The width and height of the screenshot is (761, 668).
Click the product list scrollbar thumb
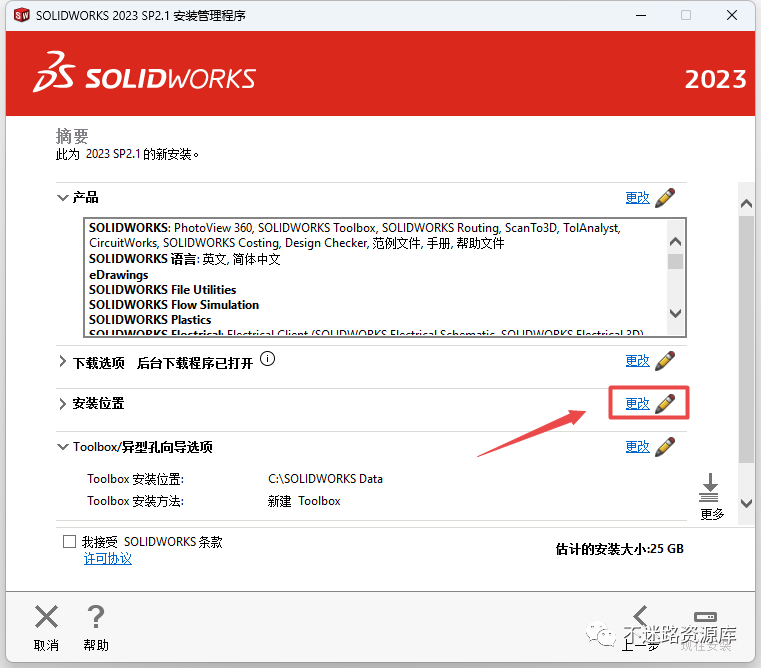675,261
